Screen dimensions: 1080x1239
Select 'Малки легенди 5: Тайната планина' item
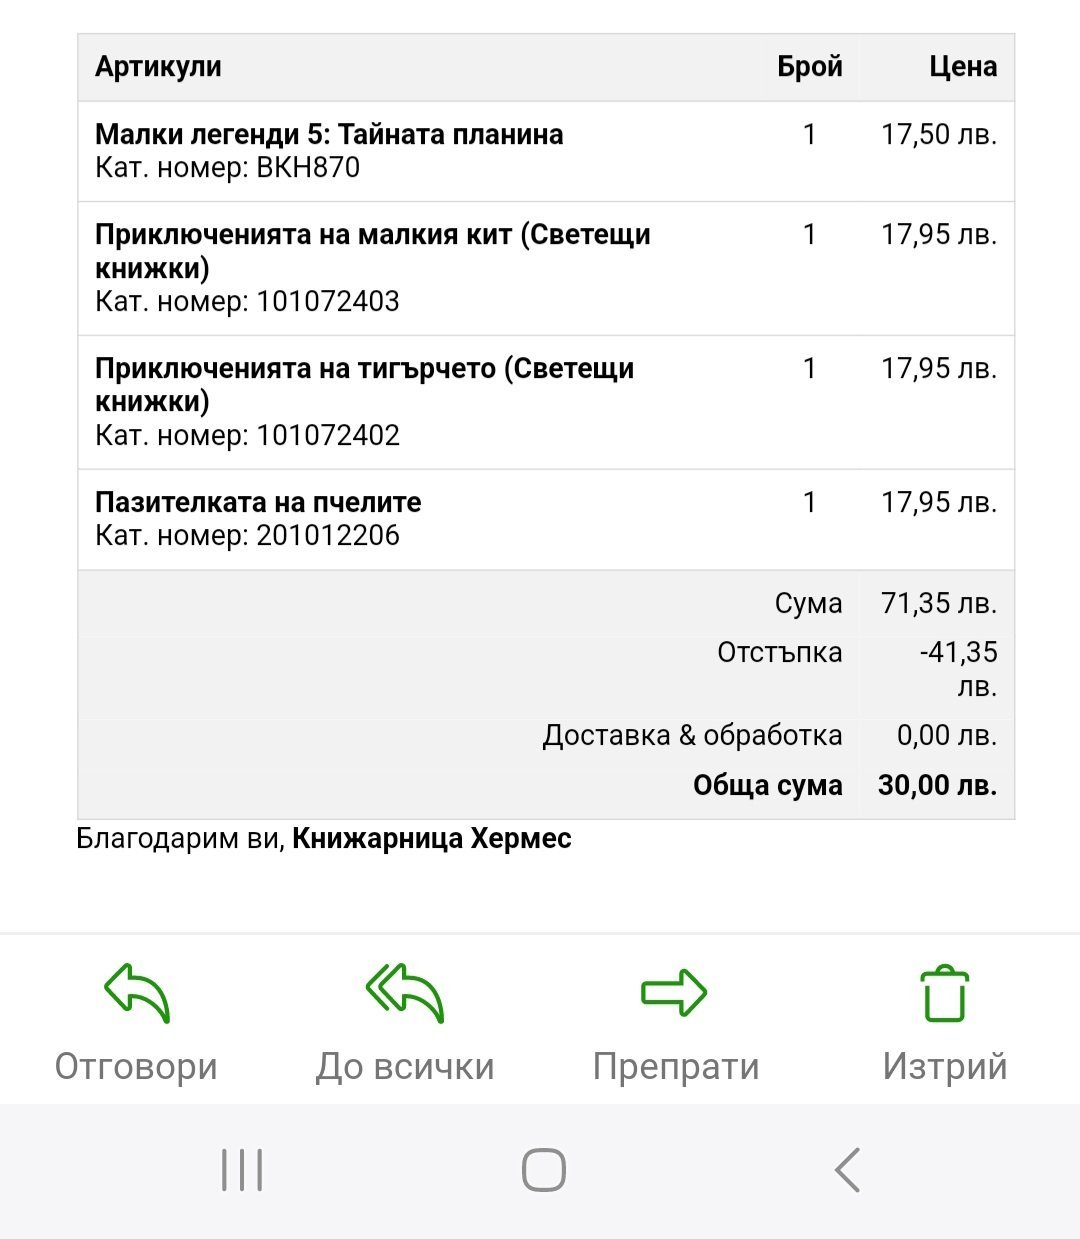[x=329, y=134]
